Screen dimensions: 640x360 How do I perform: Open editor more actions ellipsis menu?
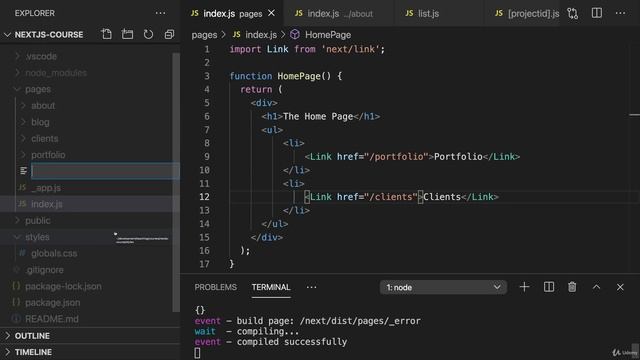point(620,13)
